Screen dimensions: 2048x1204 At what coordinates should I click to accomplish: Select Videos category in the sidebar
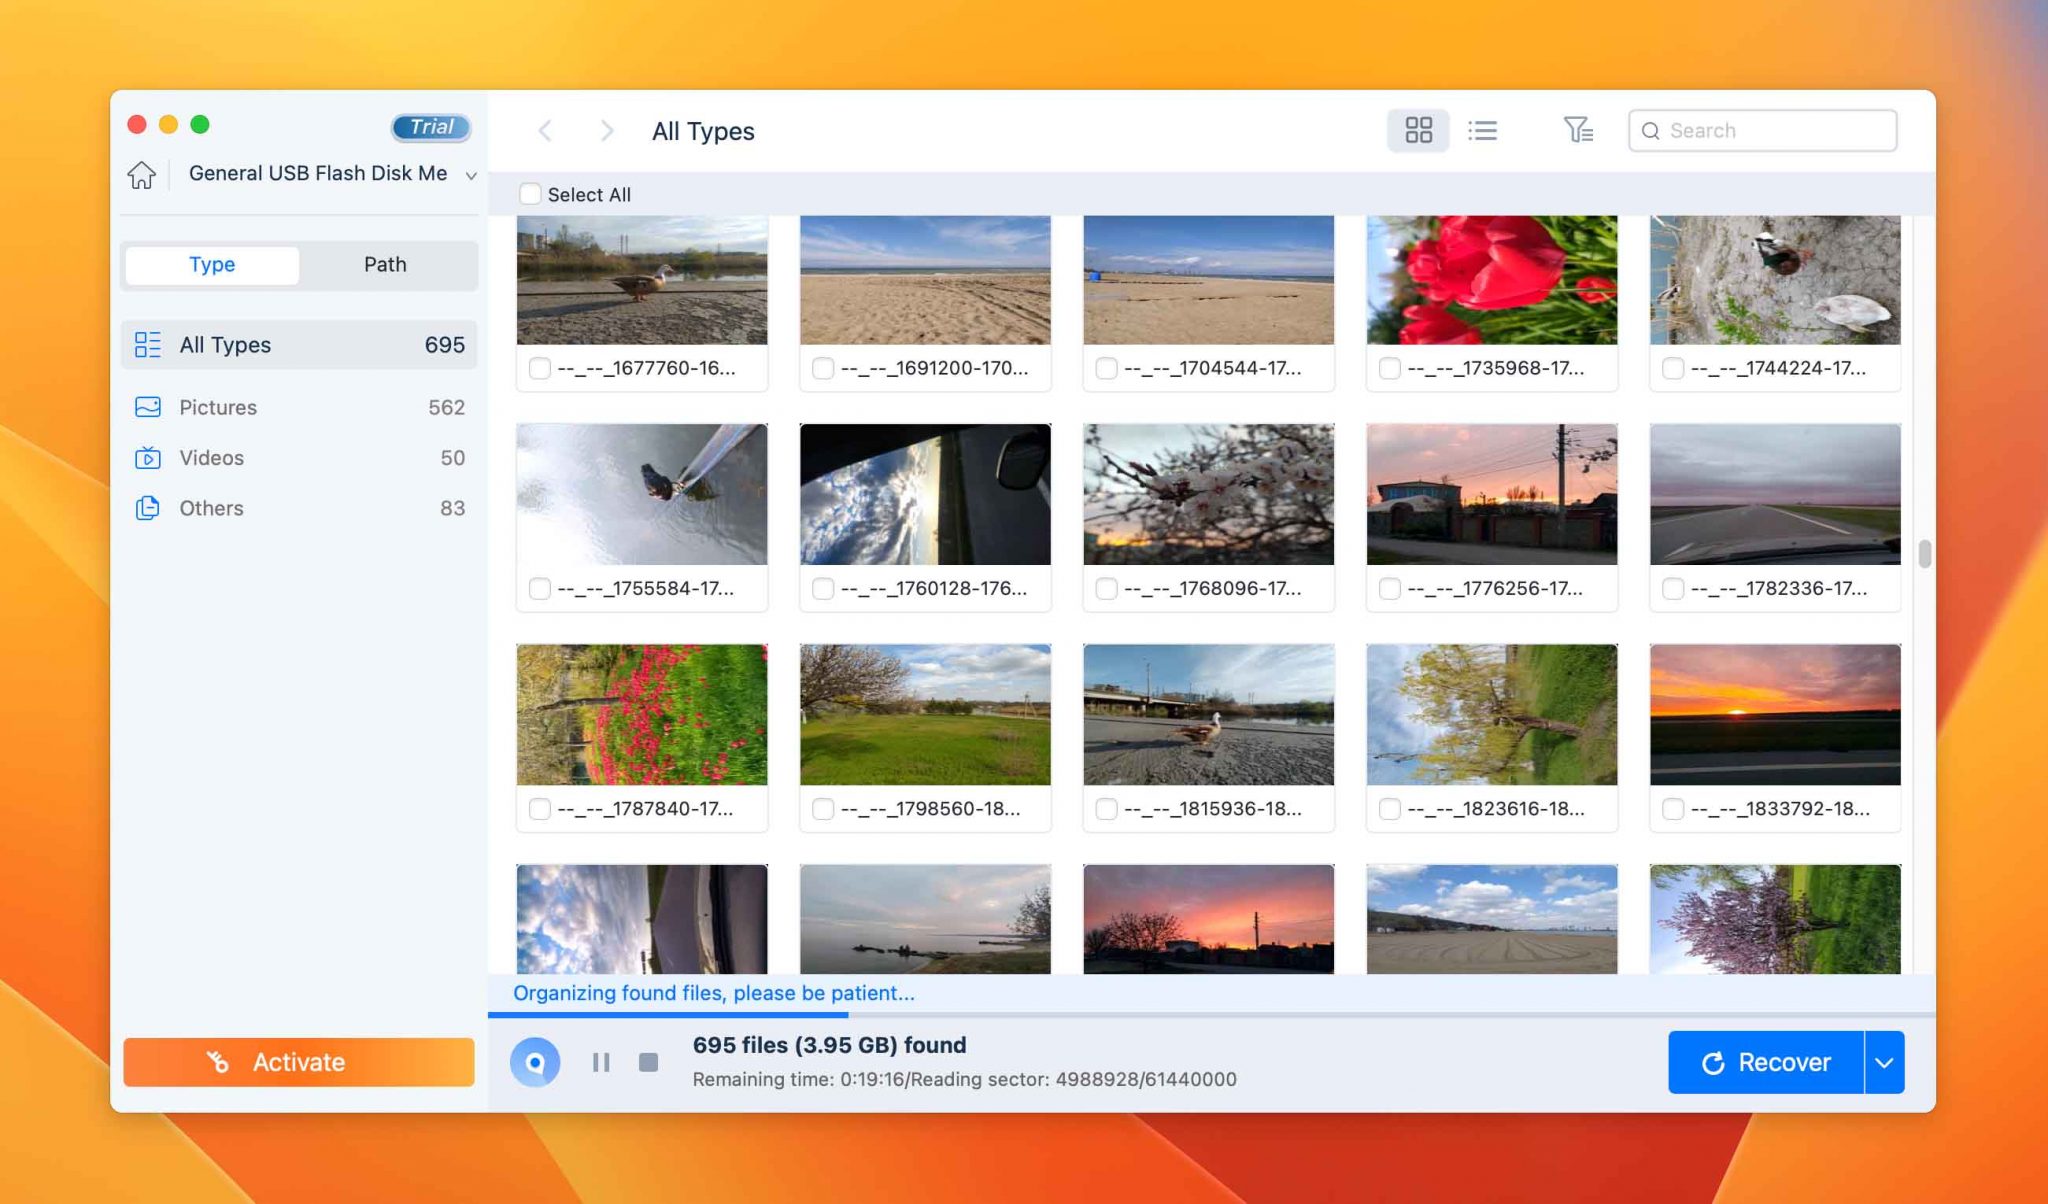coord(211,458)
